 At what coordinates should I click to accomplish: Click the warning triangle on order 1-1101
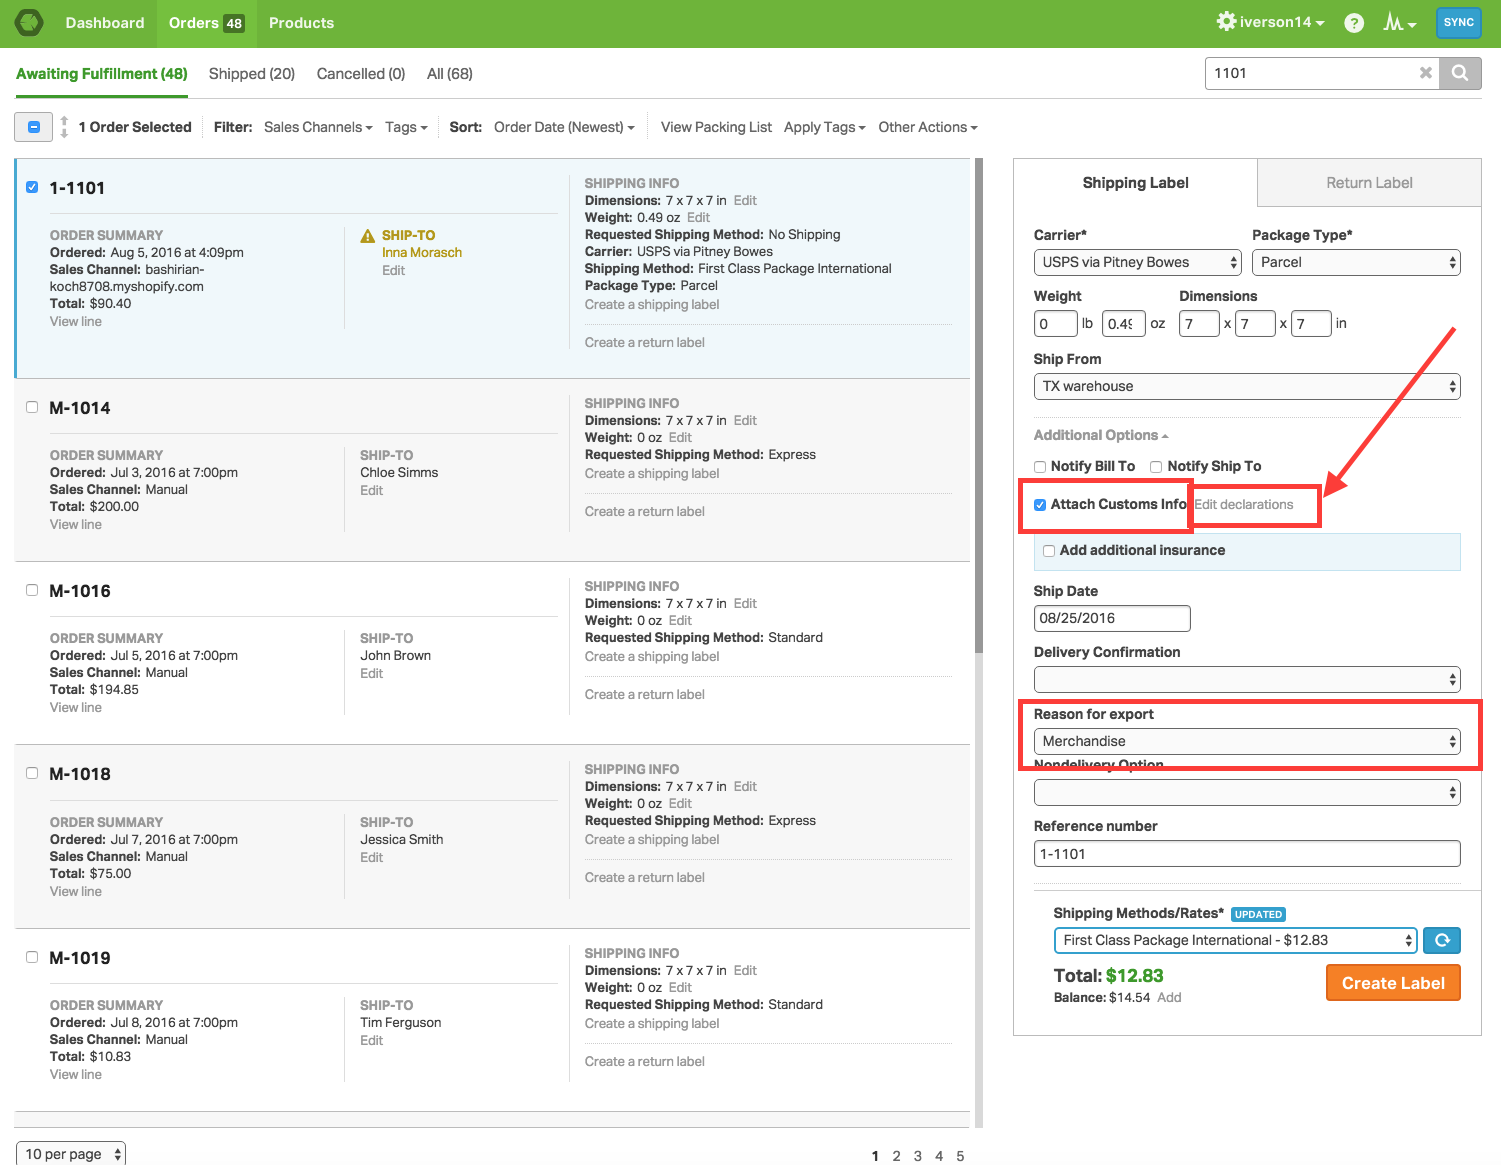(x=367, y=235)
